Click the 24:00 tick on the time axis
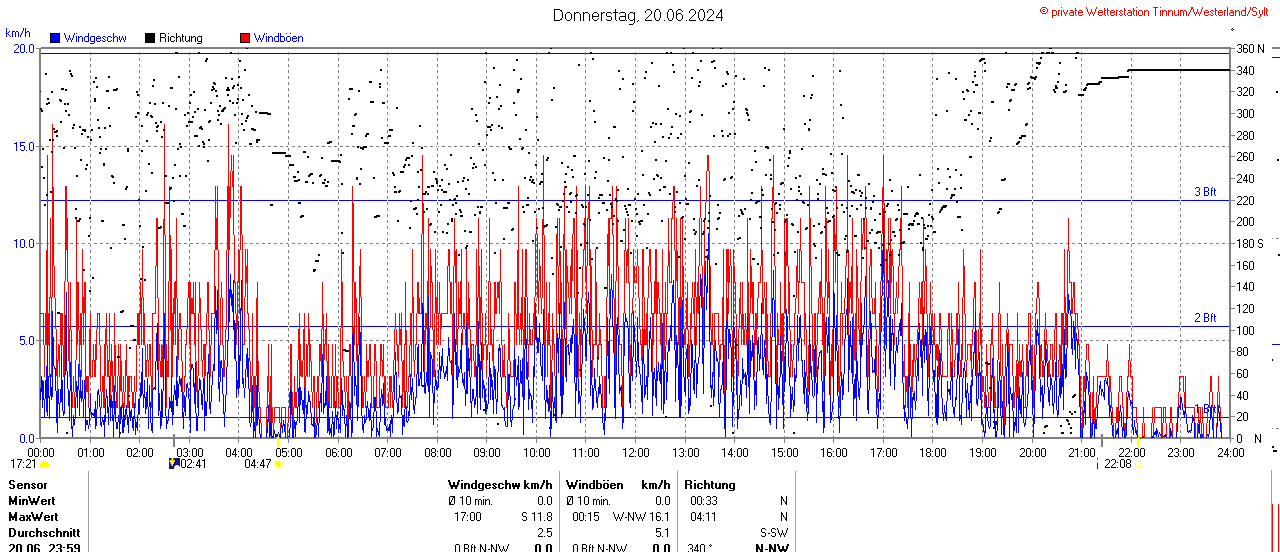This screenshot has width=1280, height=552. click(1230, 452)
